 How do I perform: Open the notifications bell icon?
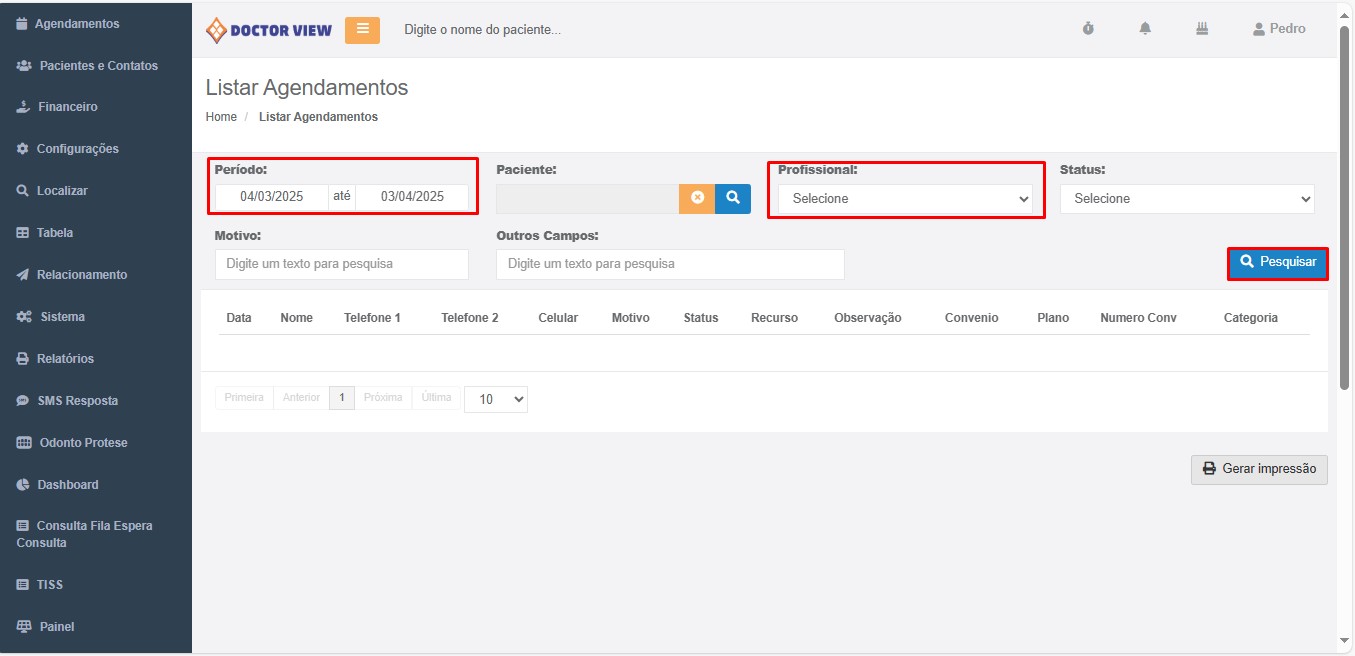[x=1145, y=29]
